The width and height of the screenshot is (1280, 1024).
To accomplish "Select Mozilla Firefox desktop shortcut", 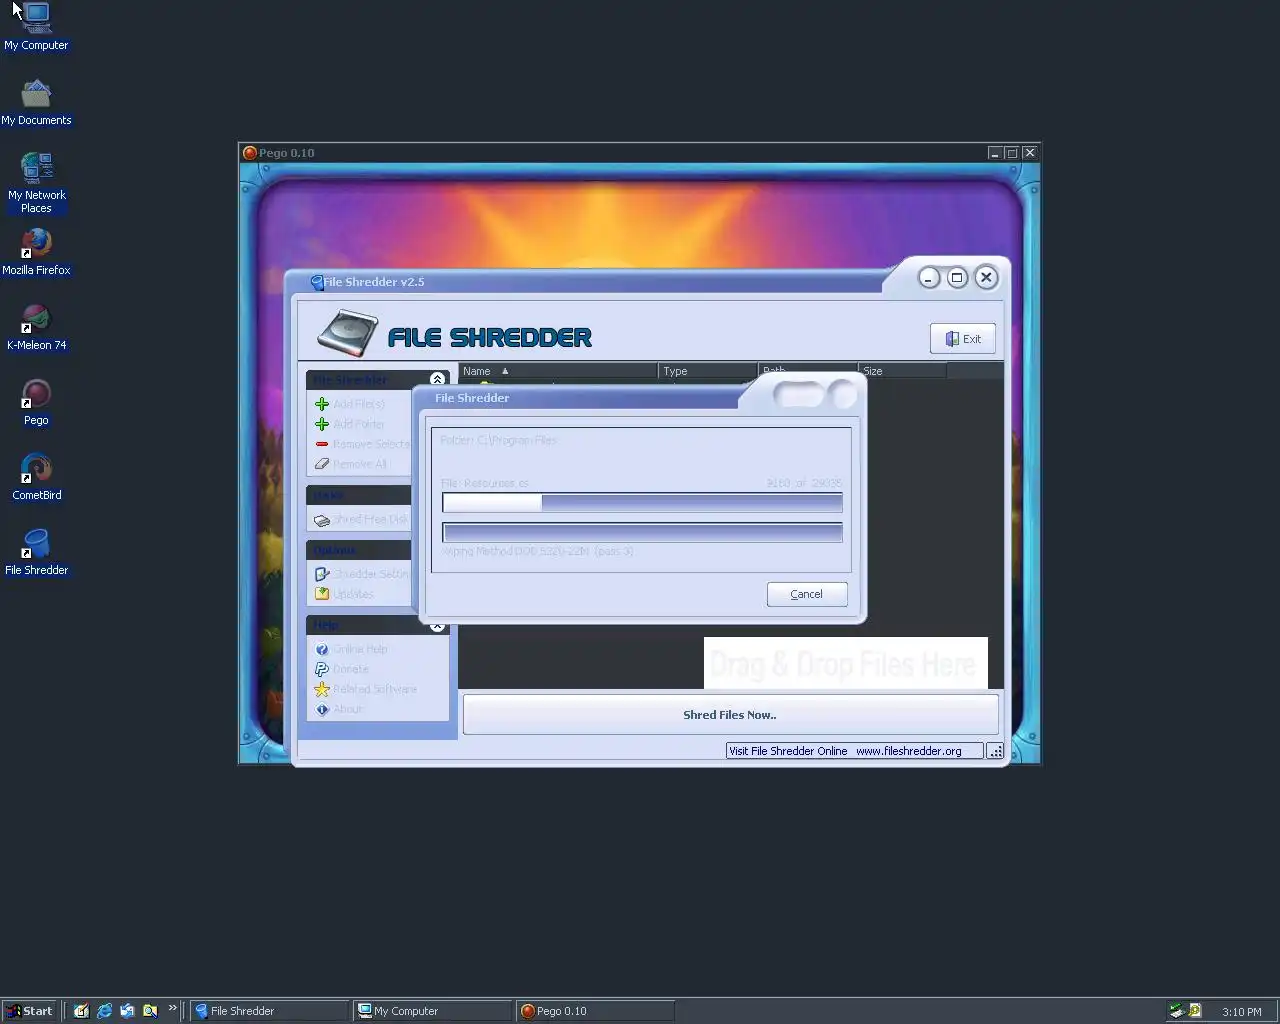I will click(x=36, y=252).
